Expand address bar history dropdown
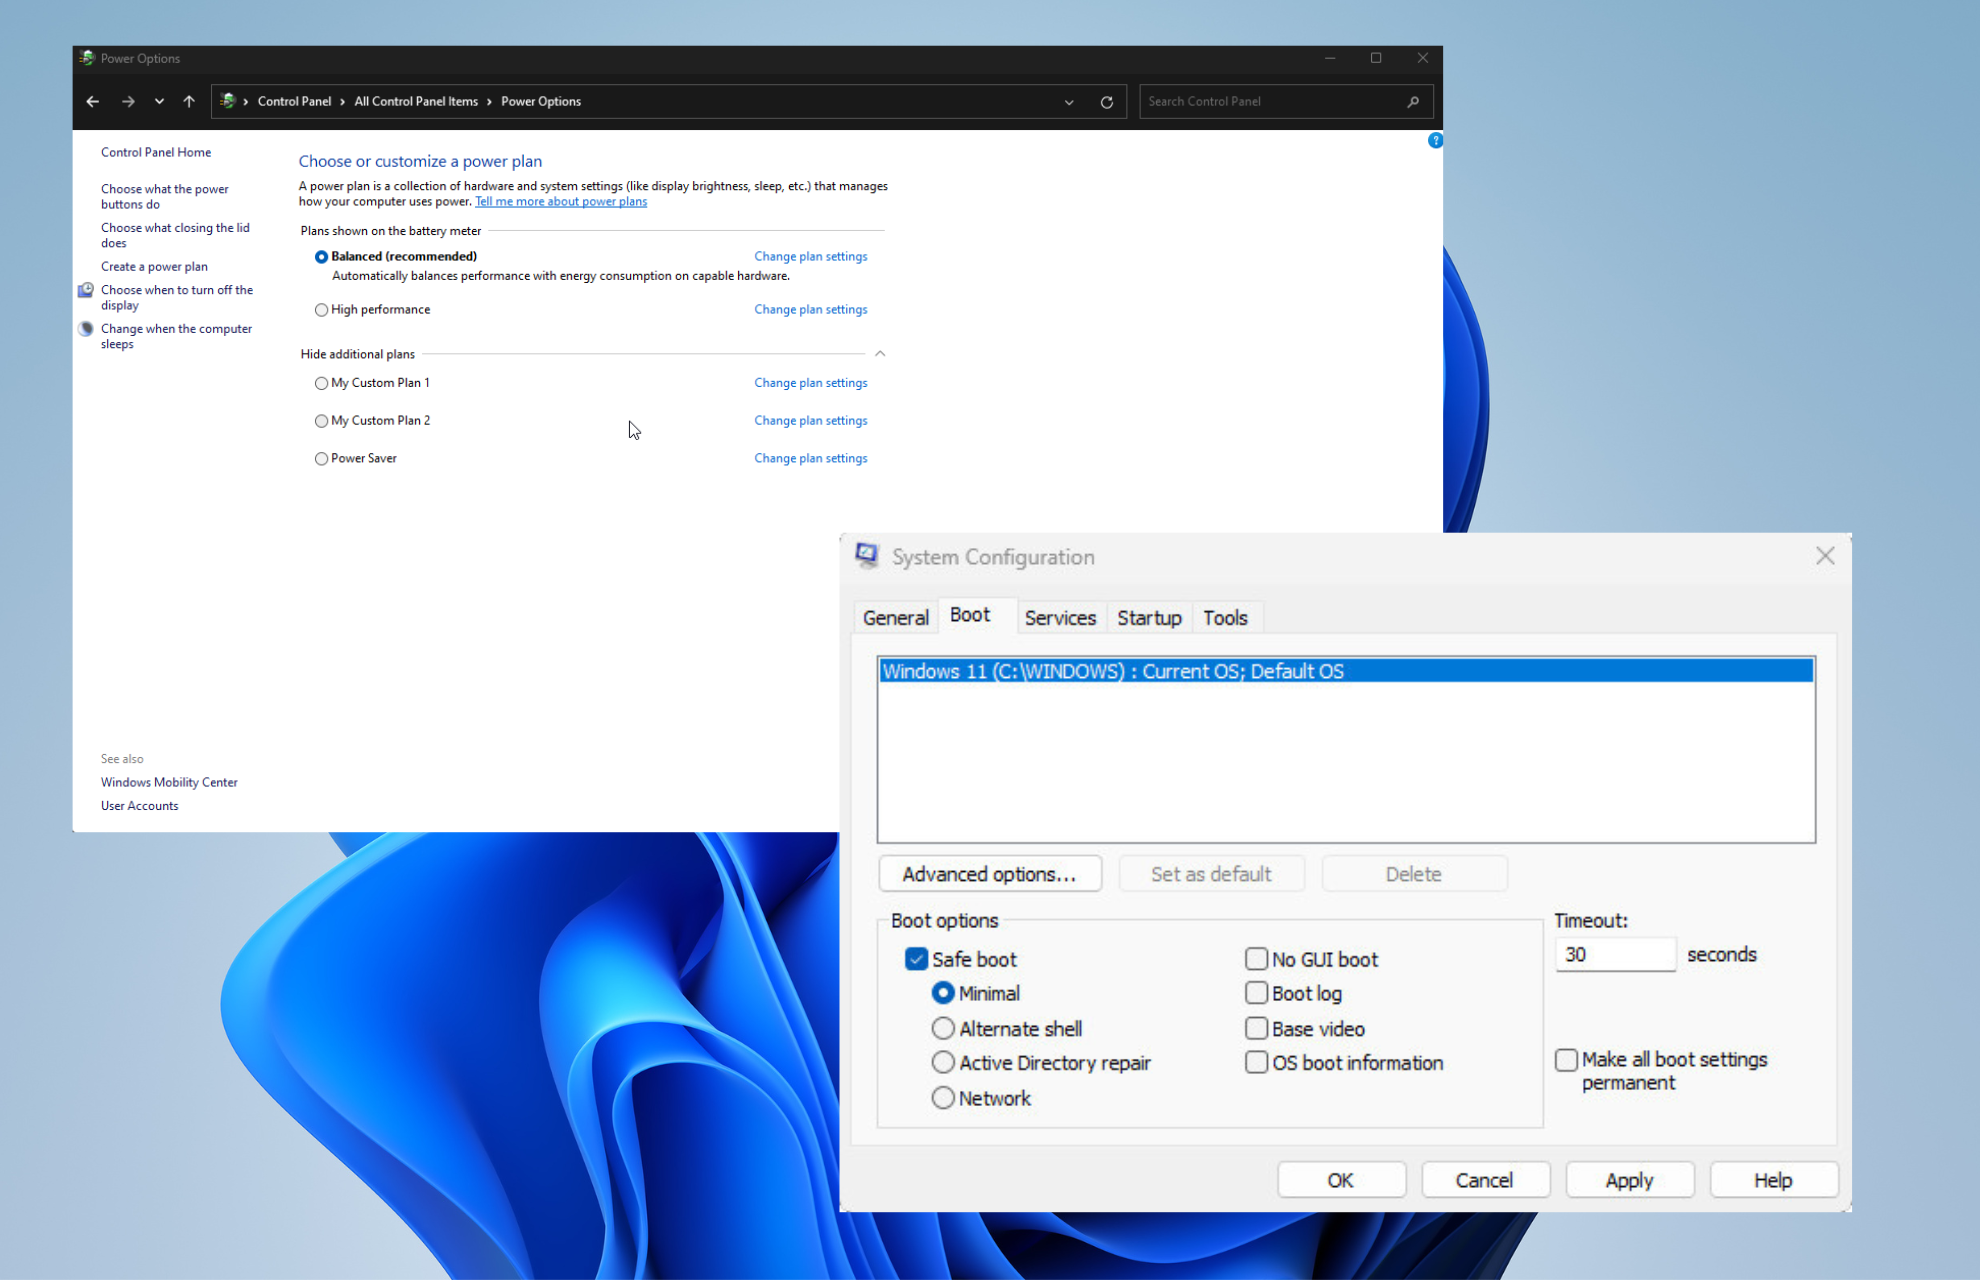The image size is (1980, 1280). pos(1069,102)
